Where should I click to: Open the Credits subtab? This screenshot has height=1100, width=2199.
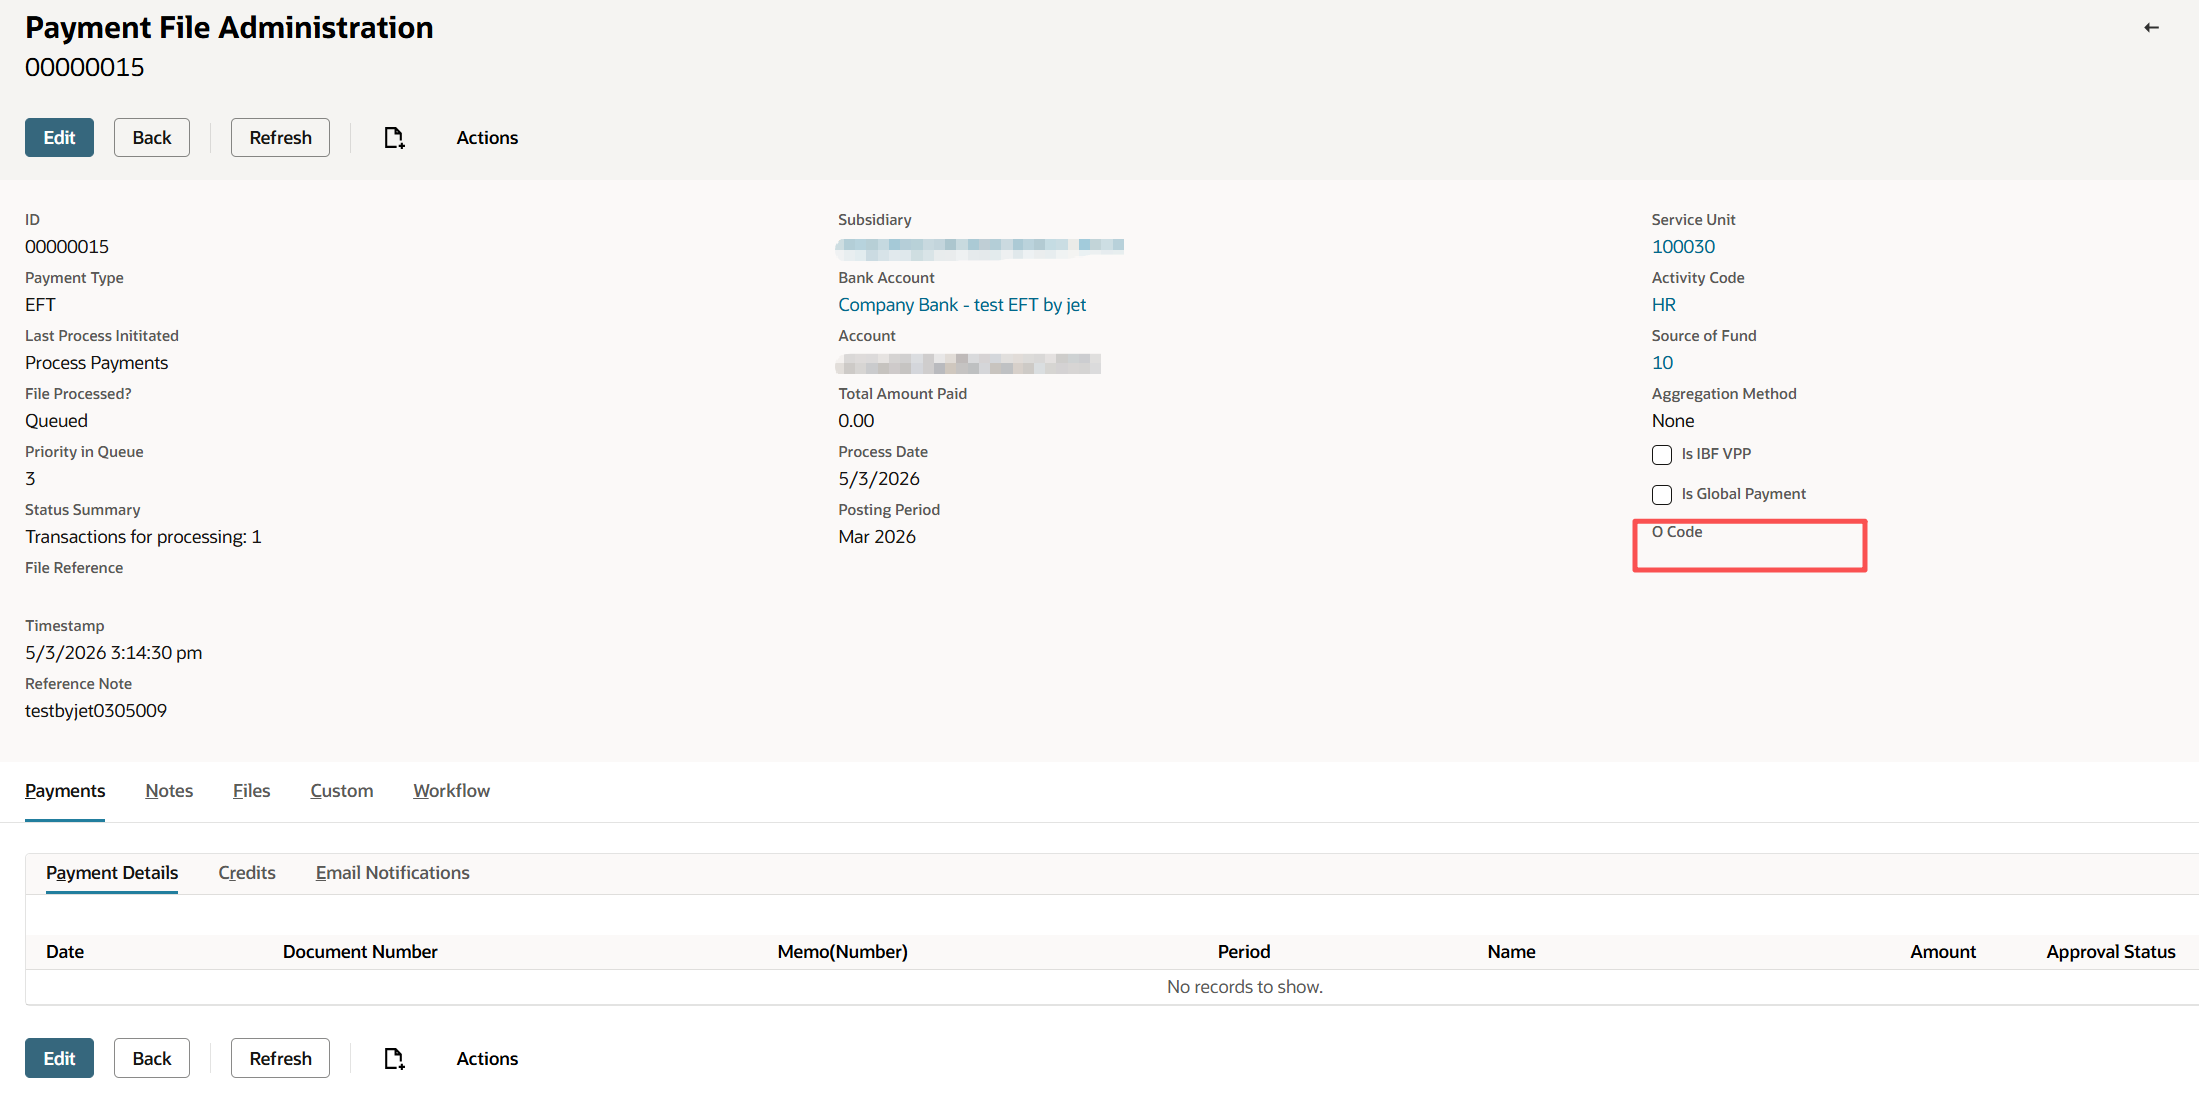pyautogui.click(x=247, y=873)
